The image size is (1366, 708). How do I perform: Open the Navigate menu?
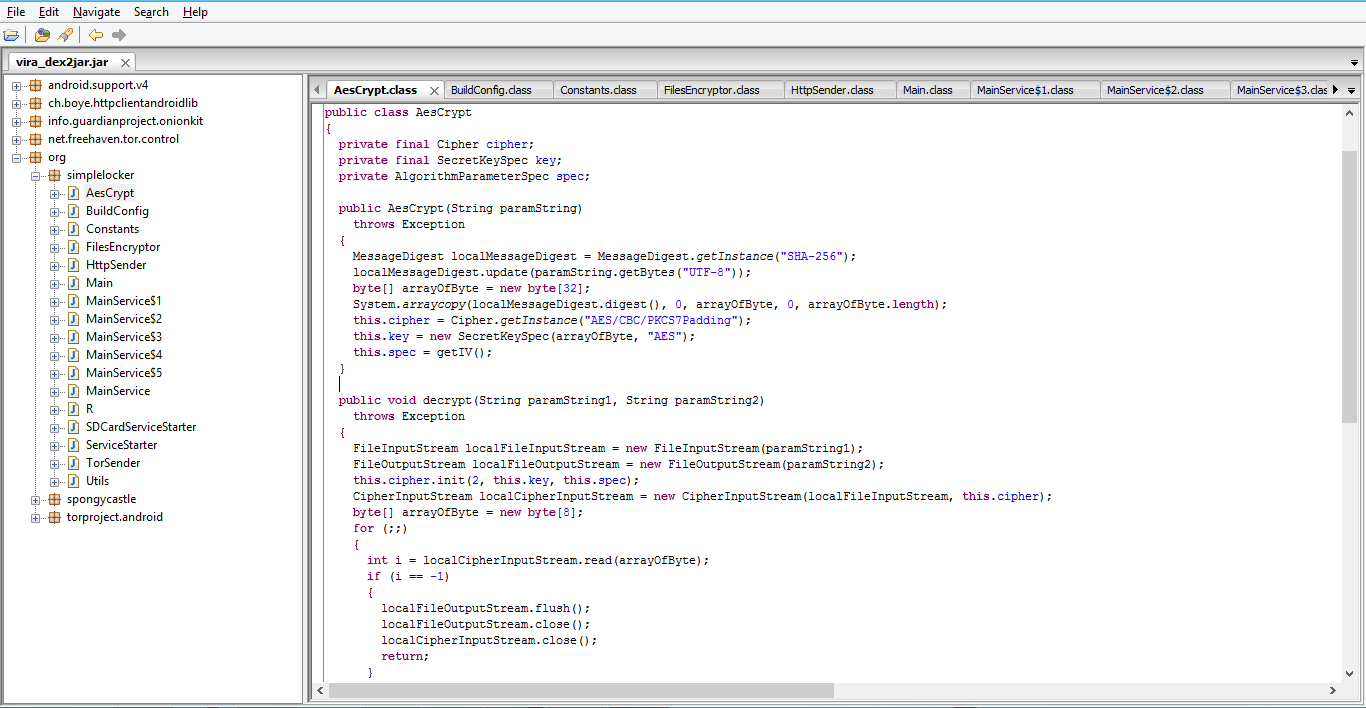[x=96, y=12]
